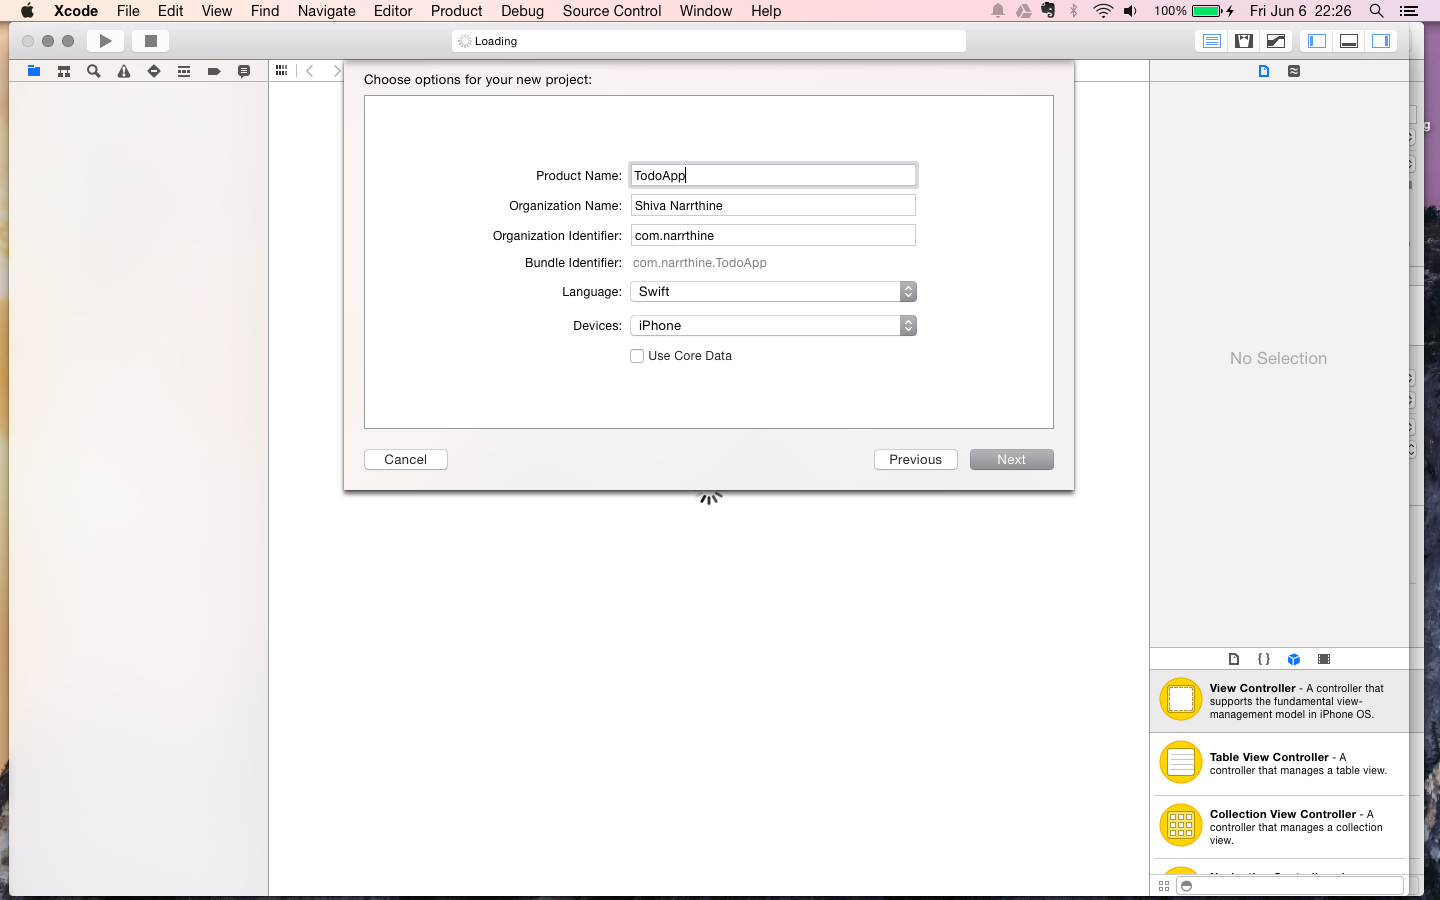Open the Debug navigator icon

pyautogui.click(x=184, y=71)
